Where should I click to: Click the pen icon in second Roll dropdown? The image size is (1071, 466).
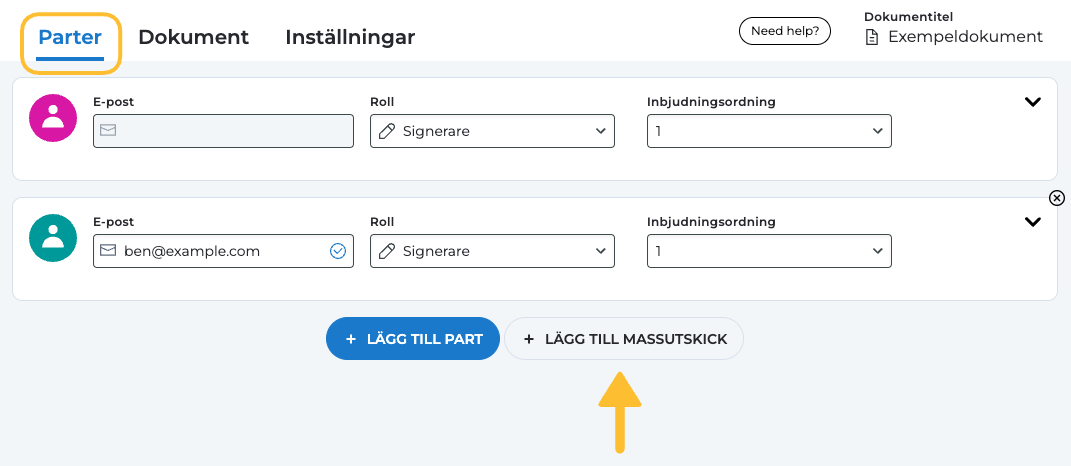(386, 251)
